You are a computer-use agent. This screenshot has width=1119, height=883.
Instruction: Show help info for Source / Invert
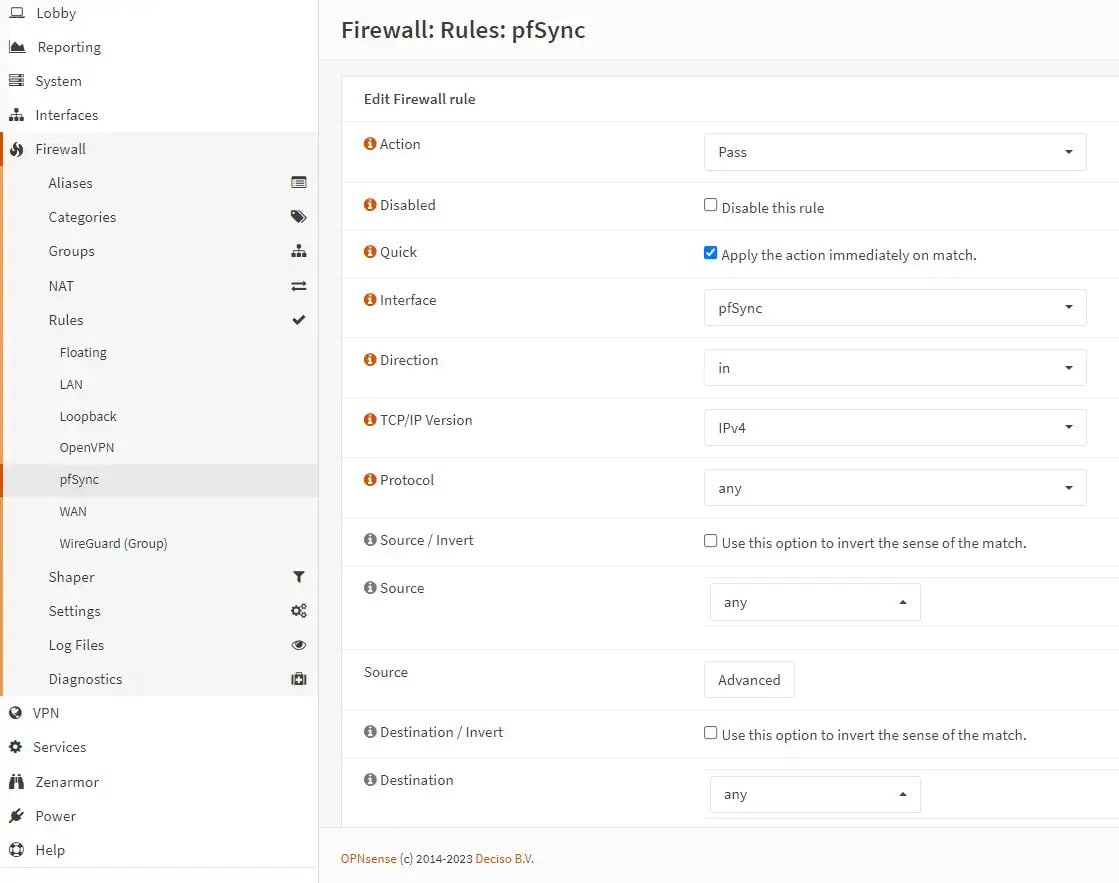pyautogui.click(x=370, y=540)
